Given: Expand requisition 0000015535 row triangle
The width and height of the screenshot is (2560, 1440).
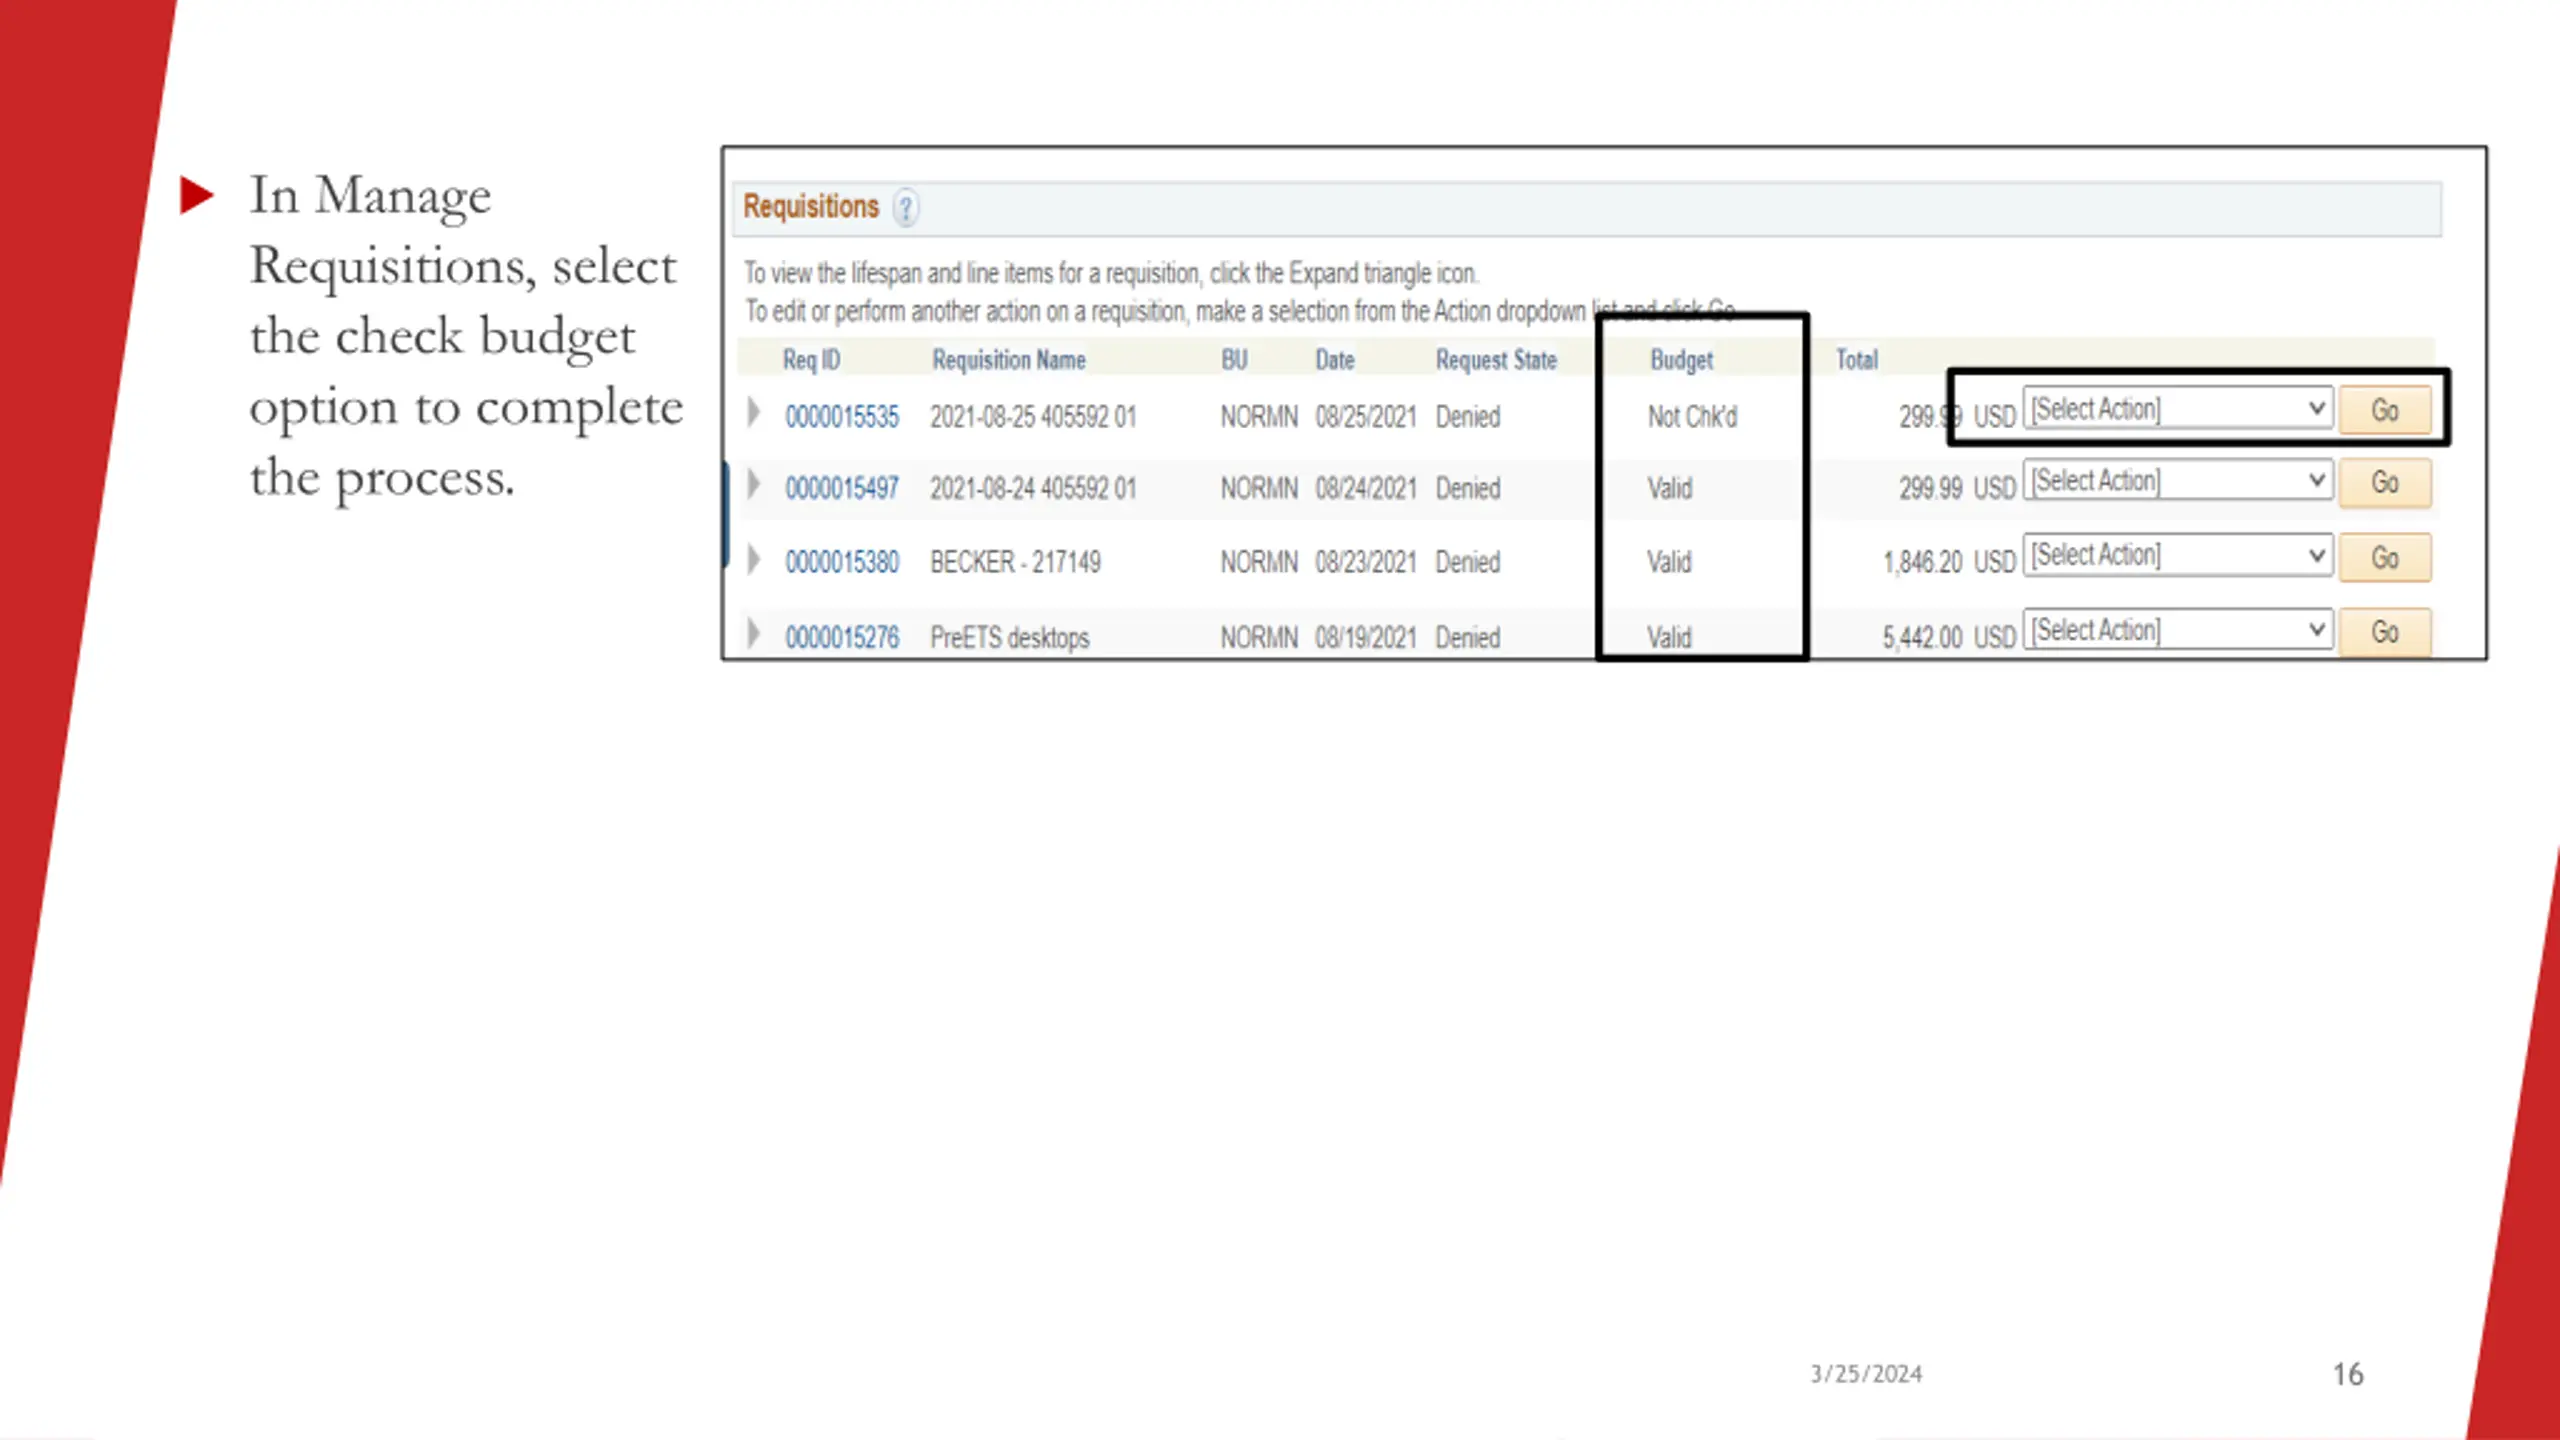Looking at the screenshot, I should pyautogui.click(x=754, y=412).
